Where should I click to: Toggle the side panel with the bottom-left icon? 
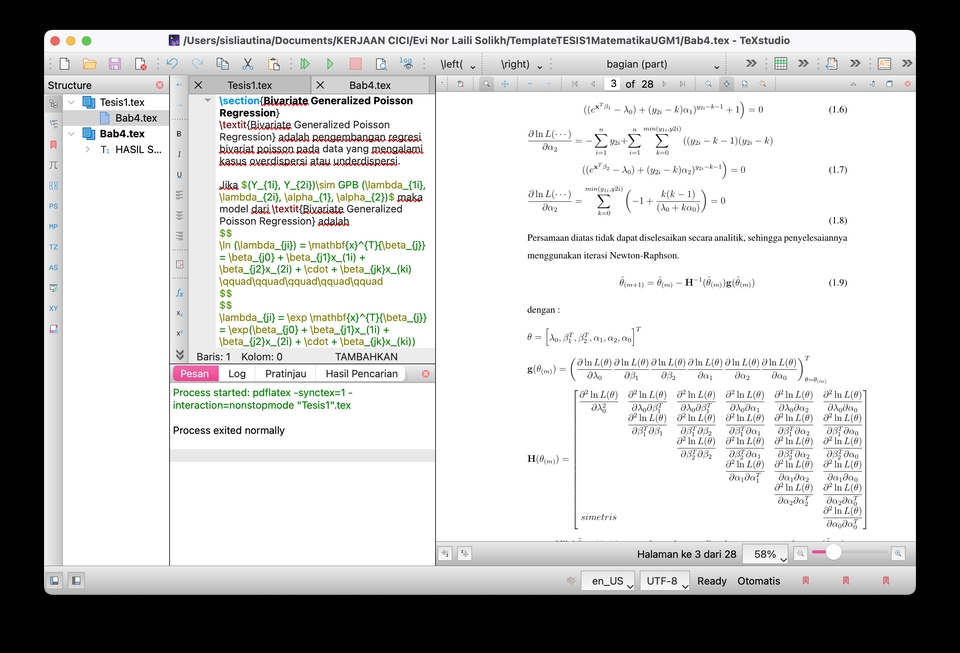(x=54, y=580)
